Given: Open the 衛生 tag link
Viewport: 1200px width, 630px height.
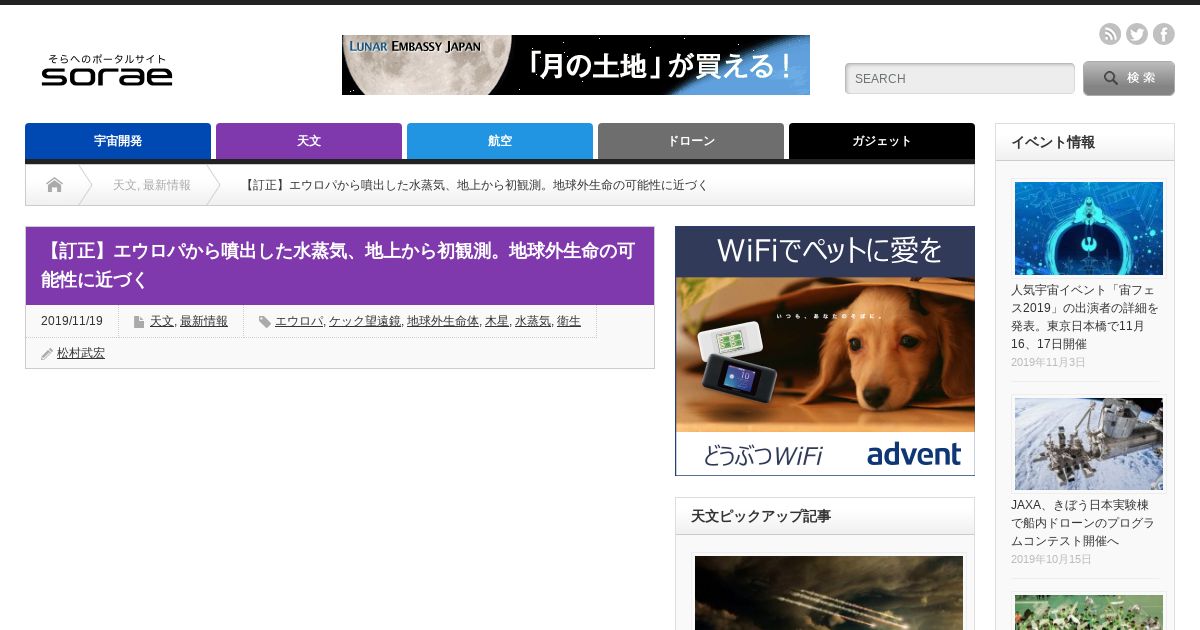Looking at the screenshot, I should tap(569, 321).
